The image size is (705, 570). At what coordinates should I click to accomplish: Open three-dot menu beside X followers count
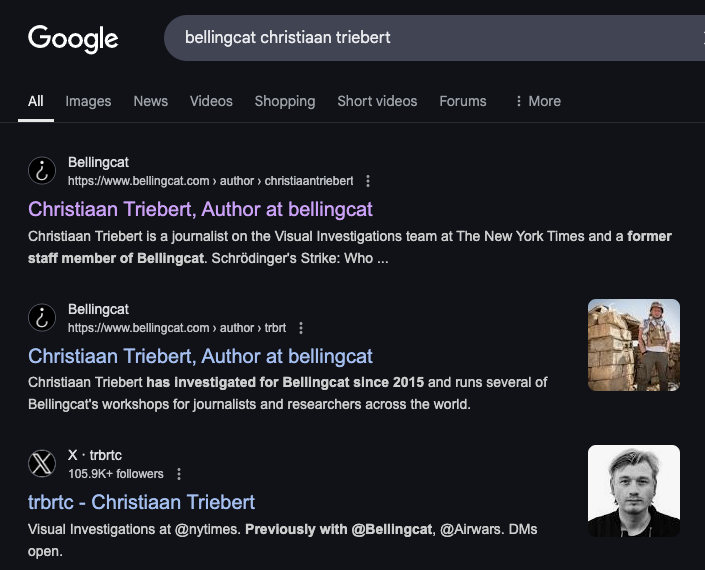[x=179, y=474]
